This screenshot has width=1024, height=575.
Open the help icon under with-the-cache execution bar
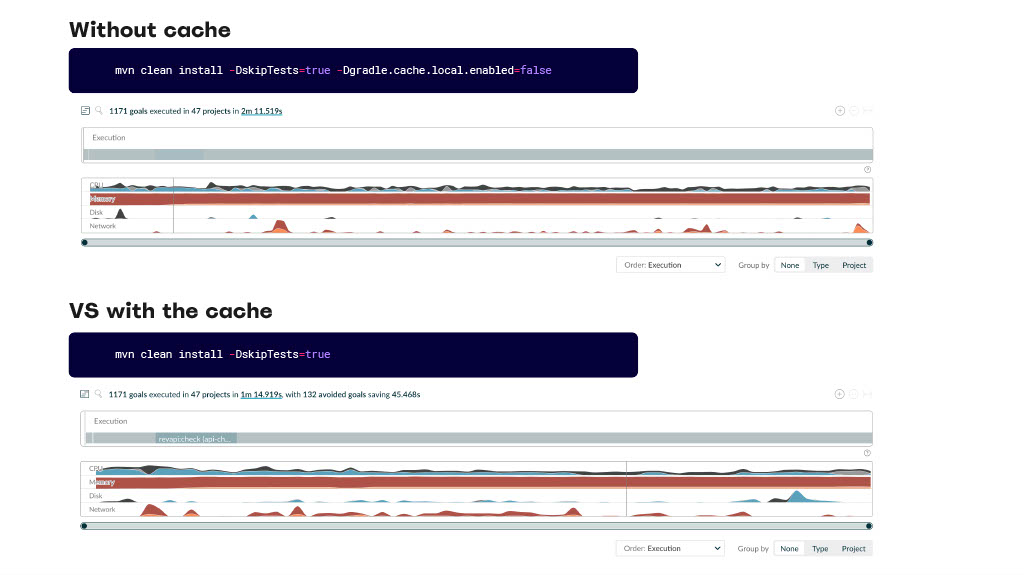click(867, 453)
